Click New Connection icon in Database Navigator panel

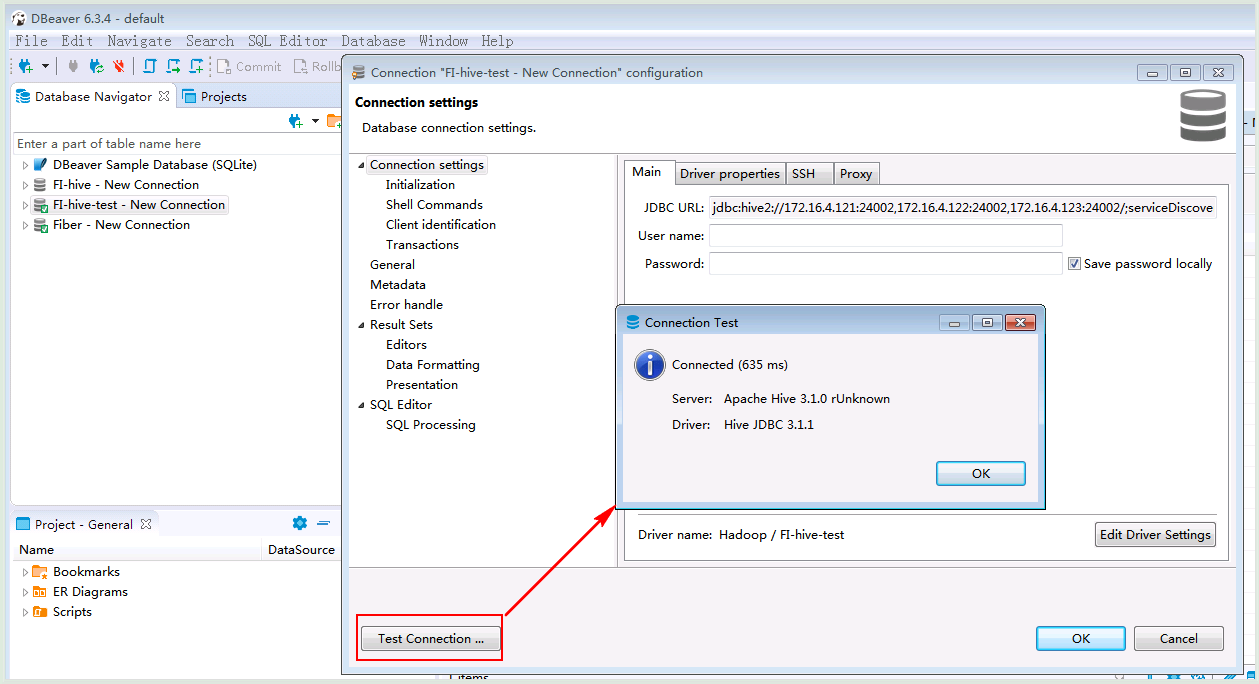point(295,121)
